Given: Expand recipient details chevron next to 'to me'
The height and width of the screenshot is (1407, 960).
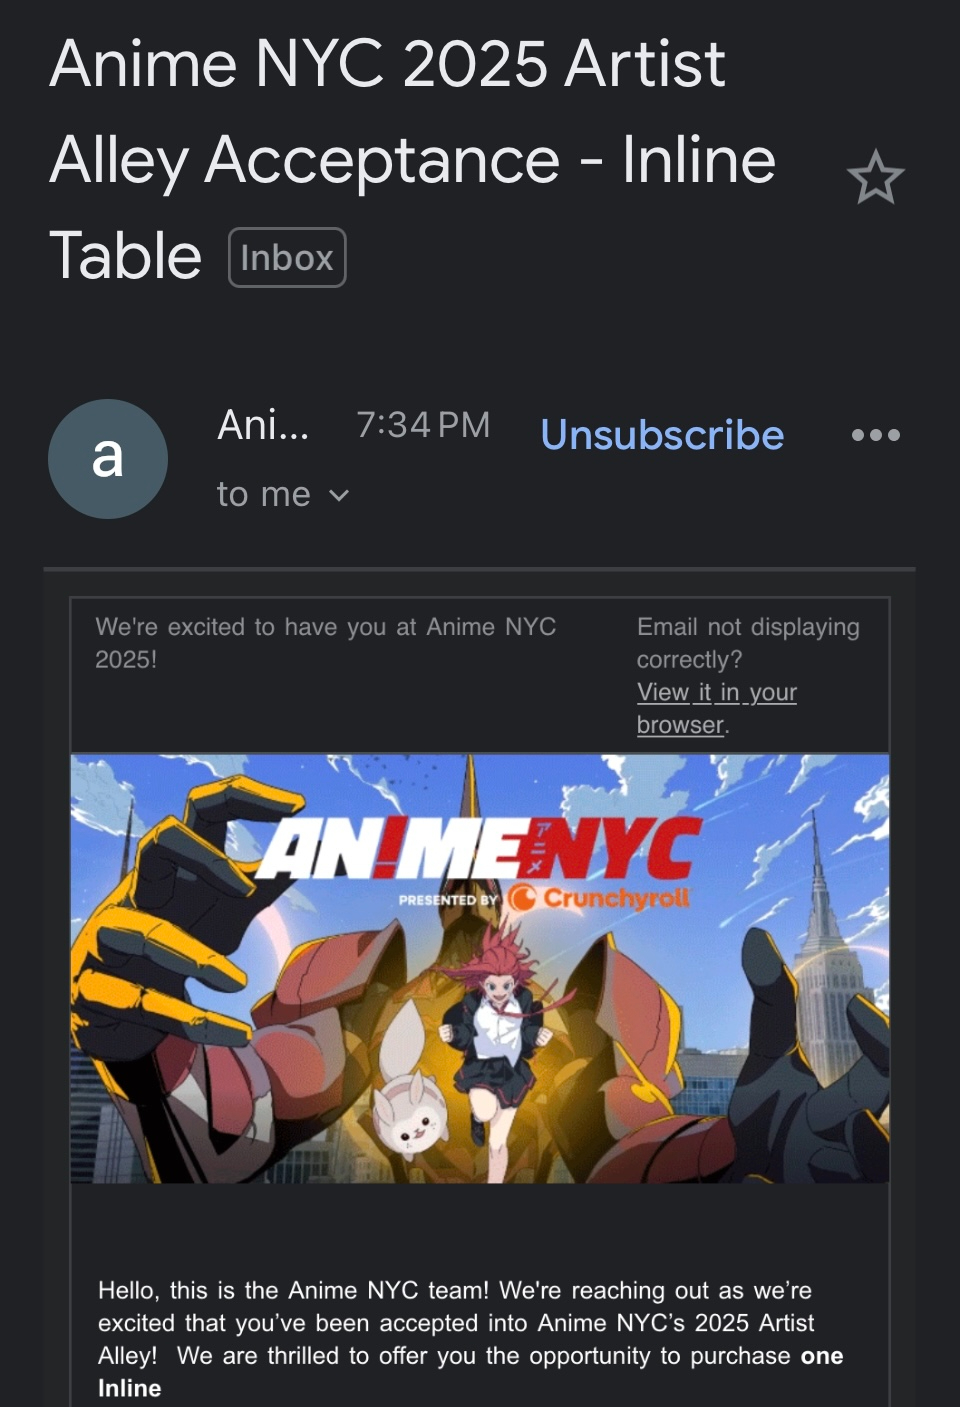Looking at the screenshot, I should click(x=339, y=495).
